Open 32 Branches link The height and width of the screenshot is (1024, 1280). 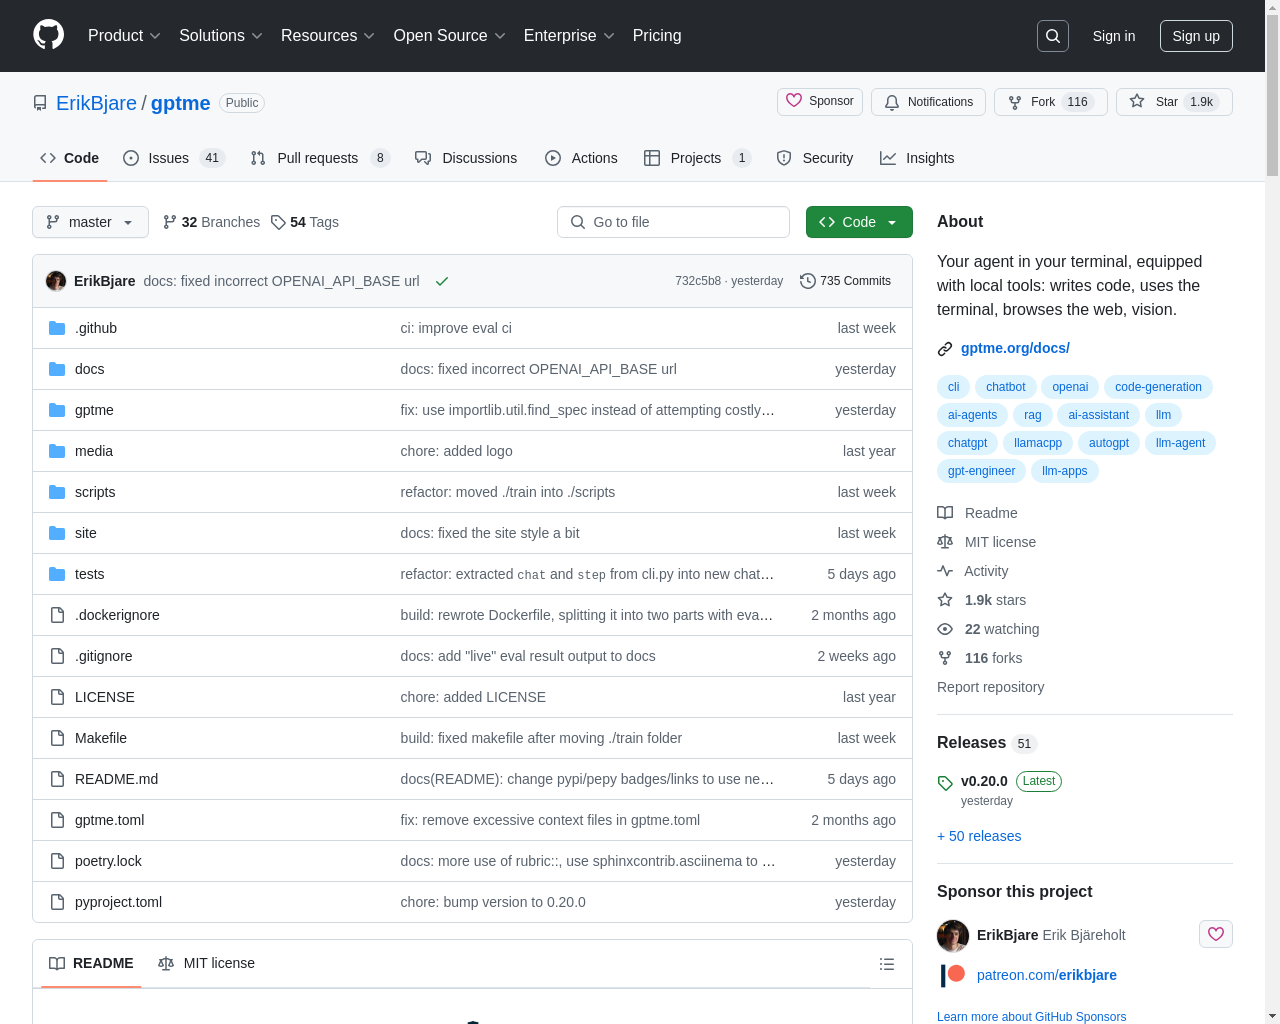click(x=211, y=222)
